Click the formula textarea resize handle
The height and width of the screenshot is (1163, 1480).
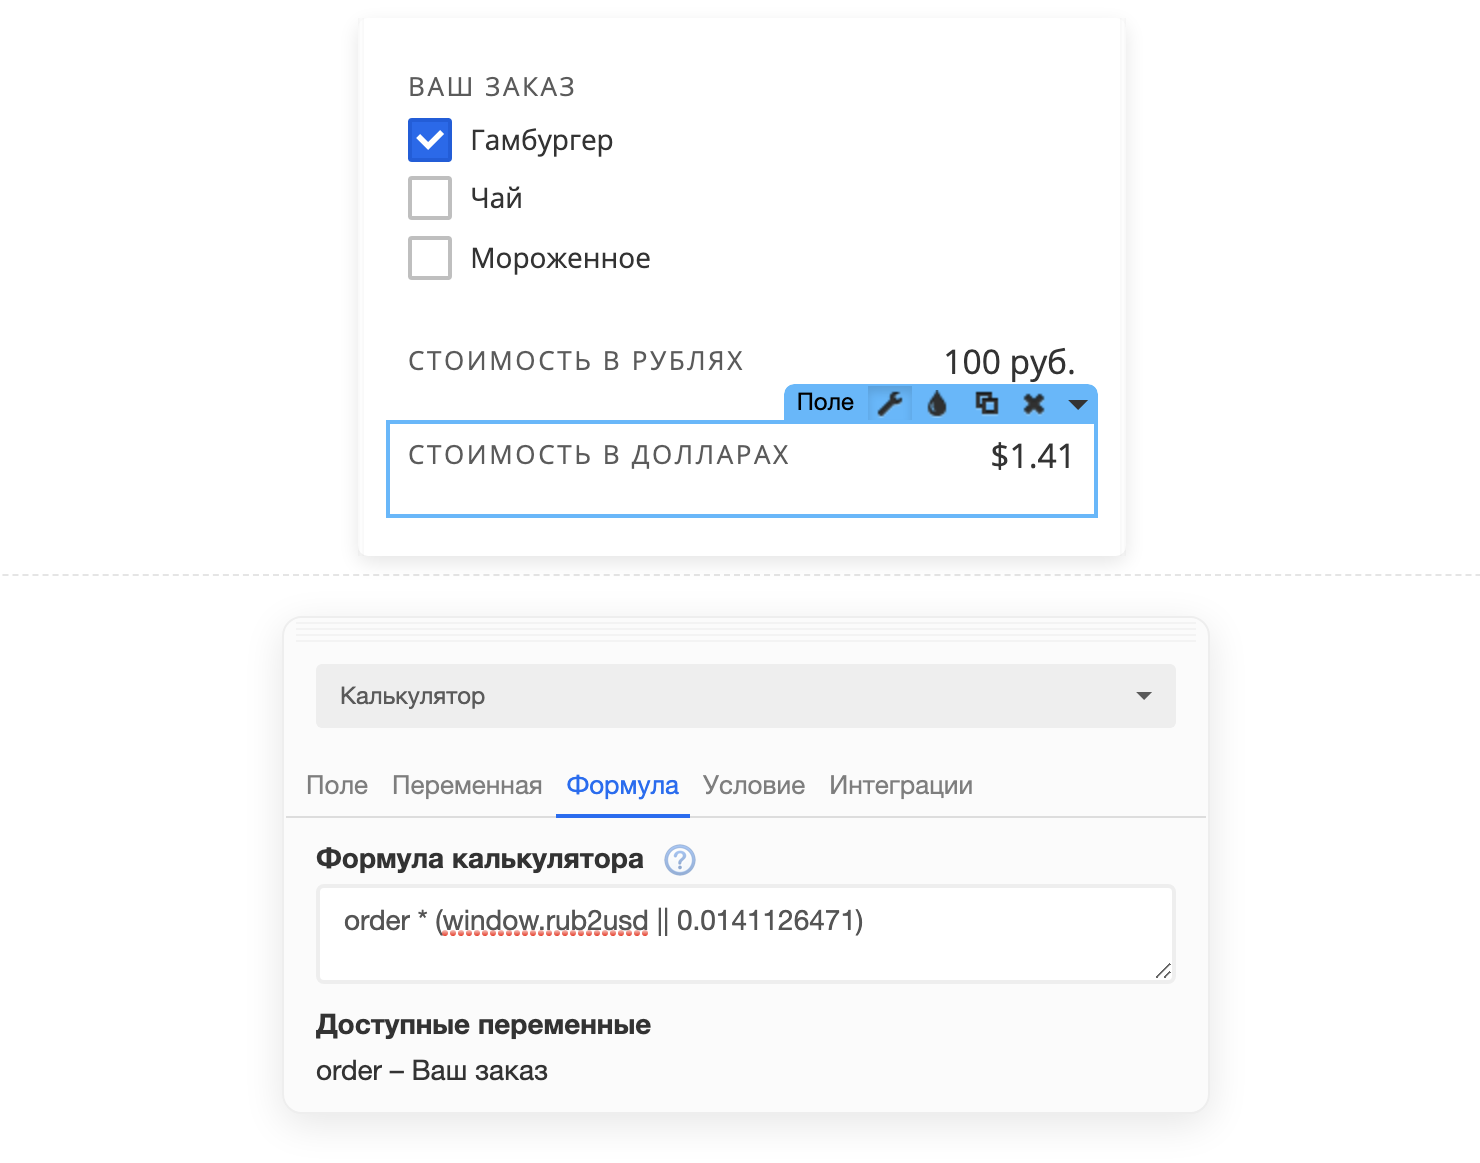1162,970
